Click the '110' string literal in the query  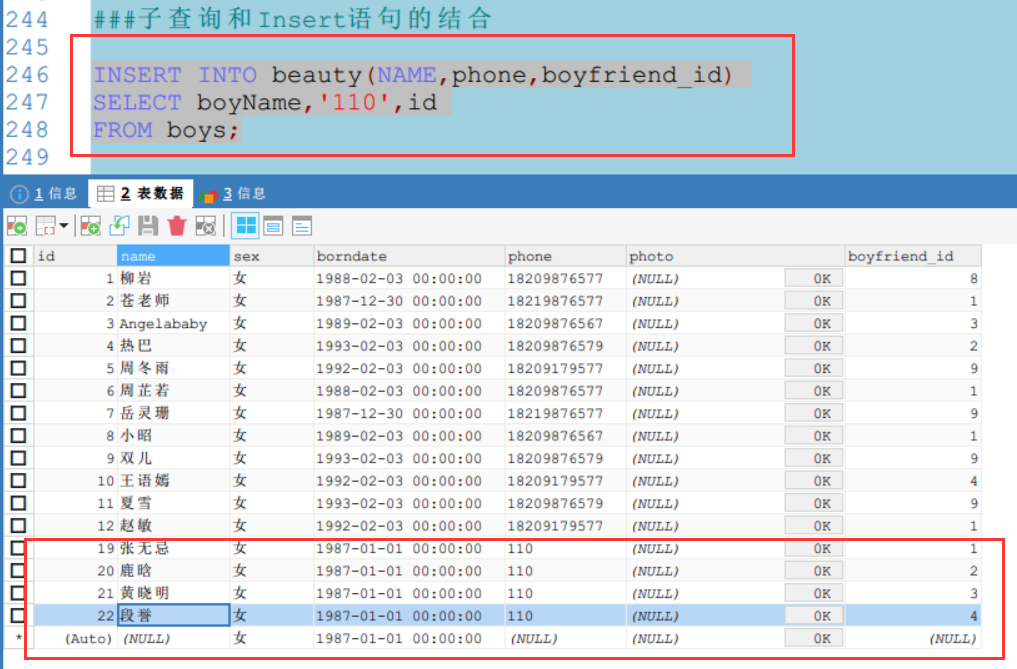(x=355, y=103)
